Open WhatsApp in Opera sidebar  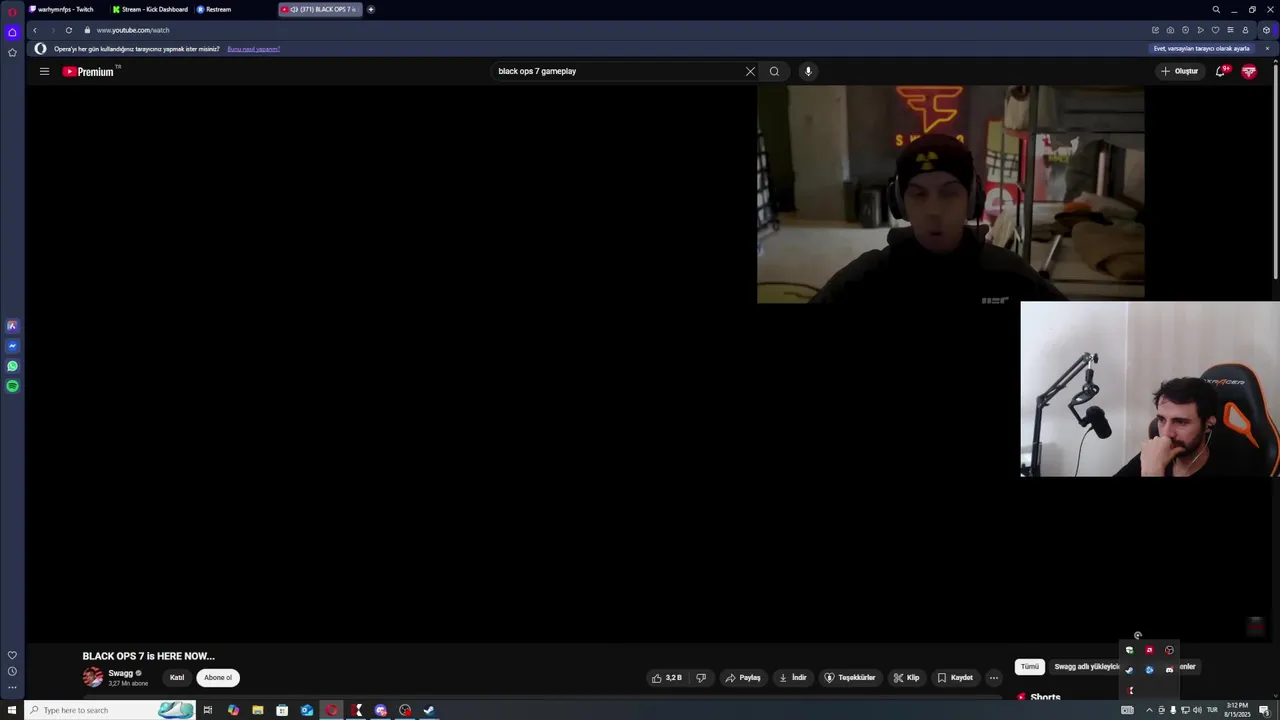(12, 366)
